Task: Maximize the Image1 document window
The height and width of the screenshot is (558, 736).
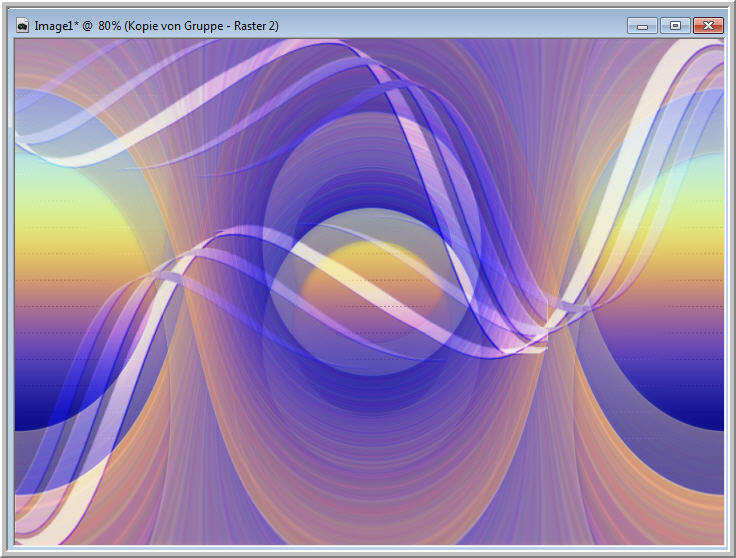Action: point(675,26)
